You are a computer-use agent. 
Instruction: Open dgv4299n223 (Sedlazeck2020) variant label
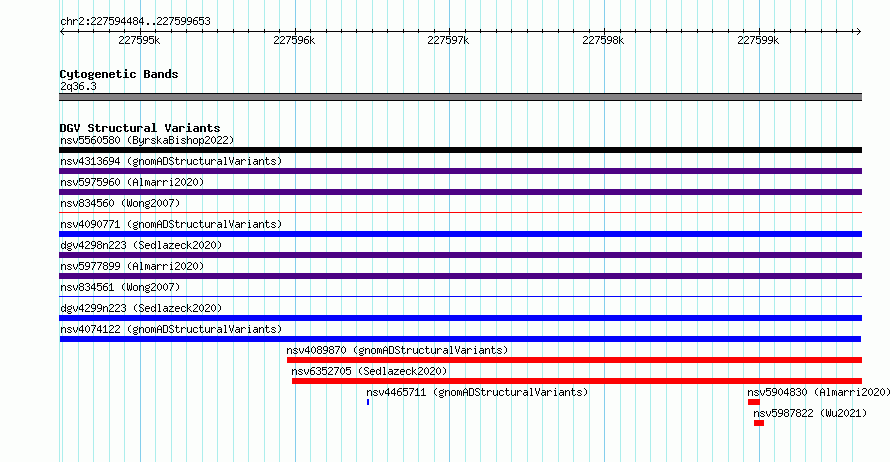coord(141,308)
